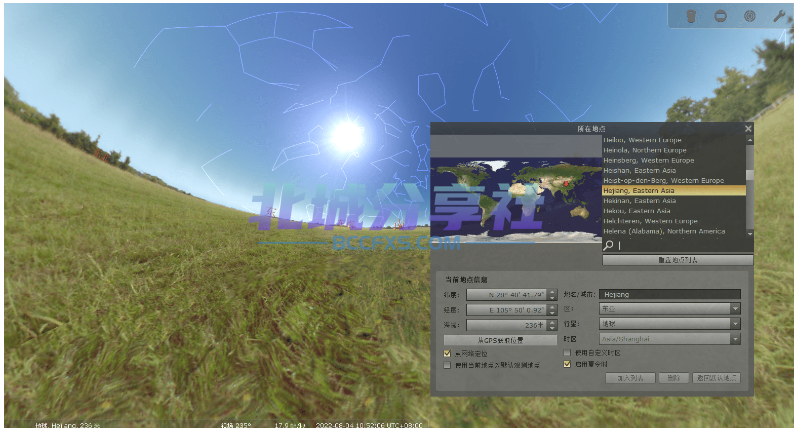Click the concentric target icon in top toolbar

[749, 16]
